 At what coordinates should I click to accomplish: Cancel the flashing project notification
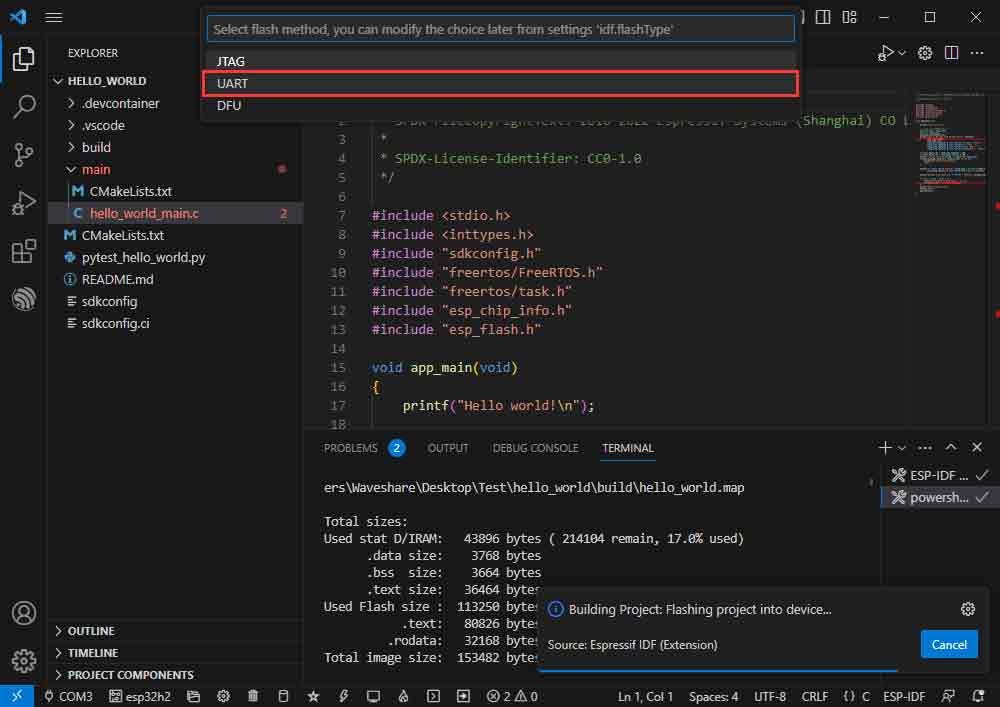pyautogui.click(x=948, y=645)
